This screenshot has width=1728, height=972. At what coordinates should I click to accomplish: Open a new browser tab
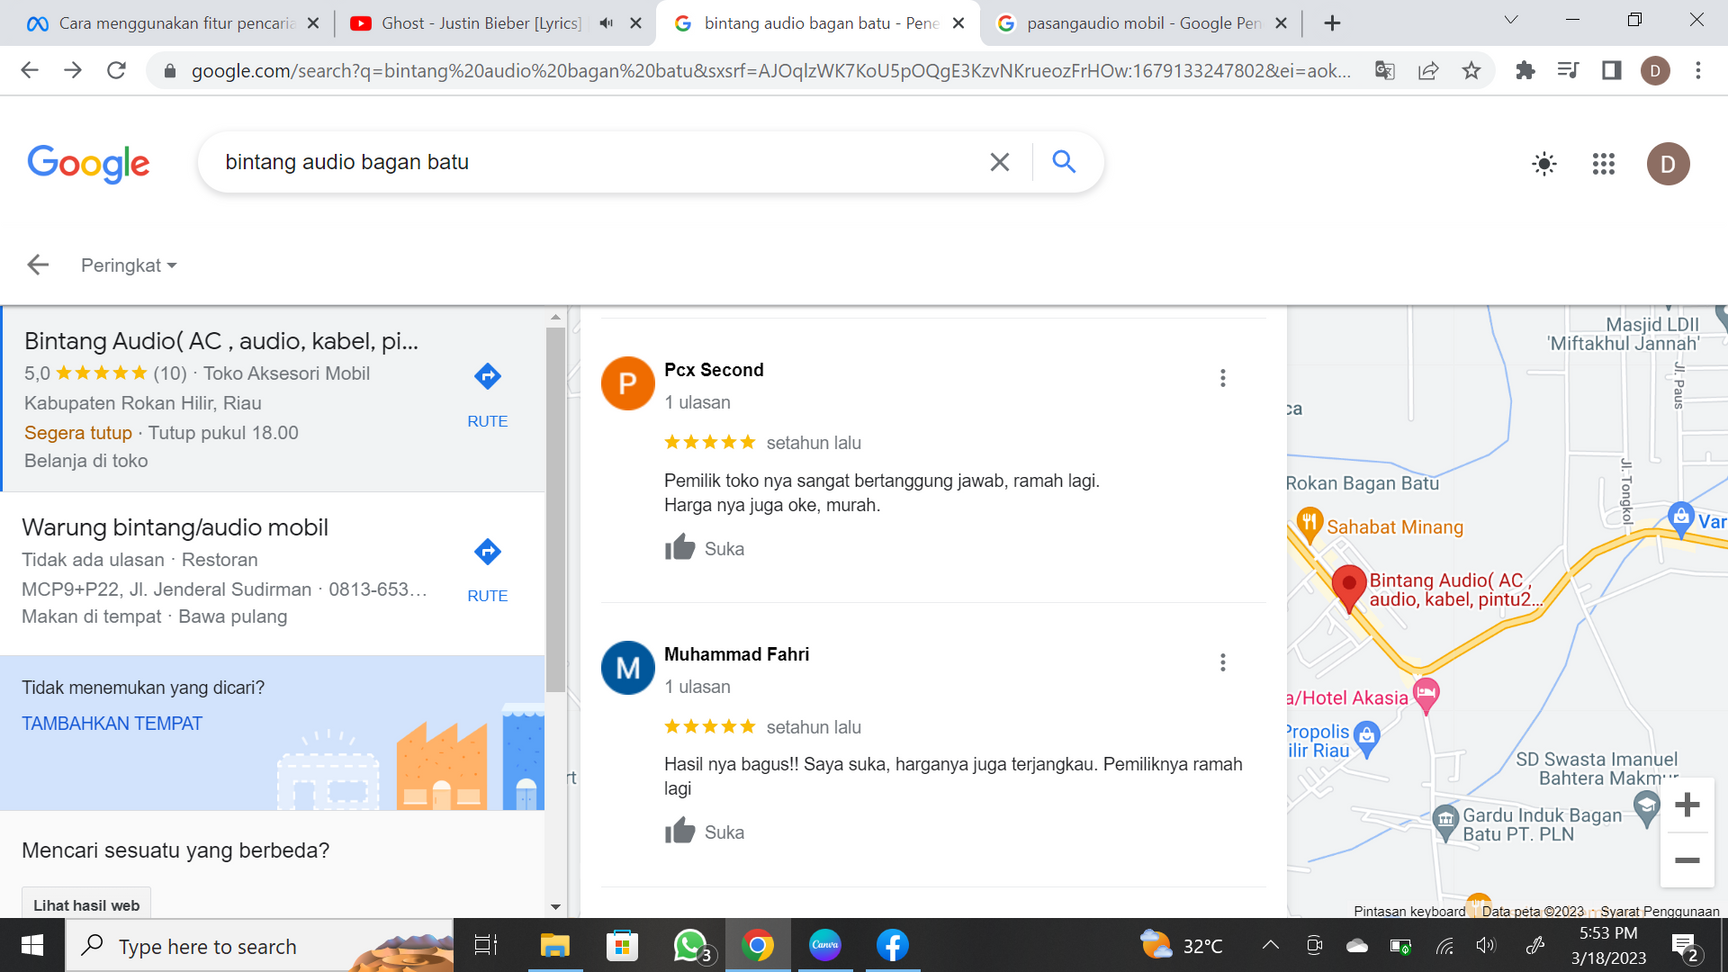(x=1332, y=23)
